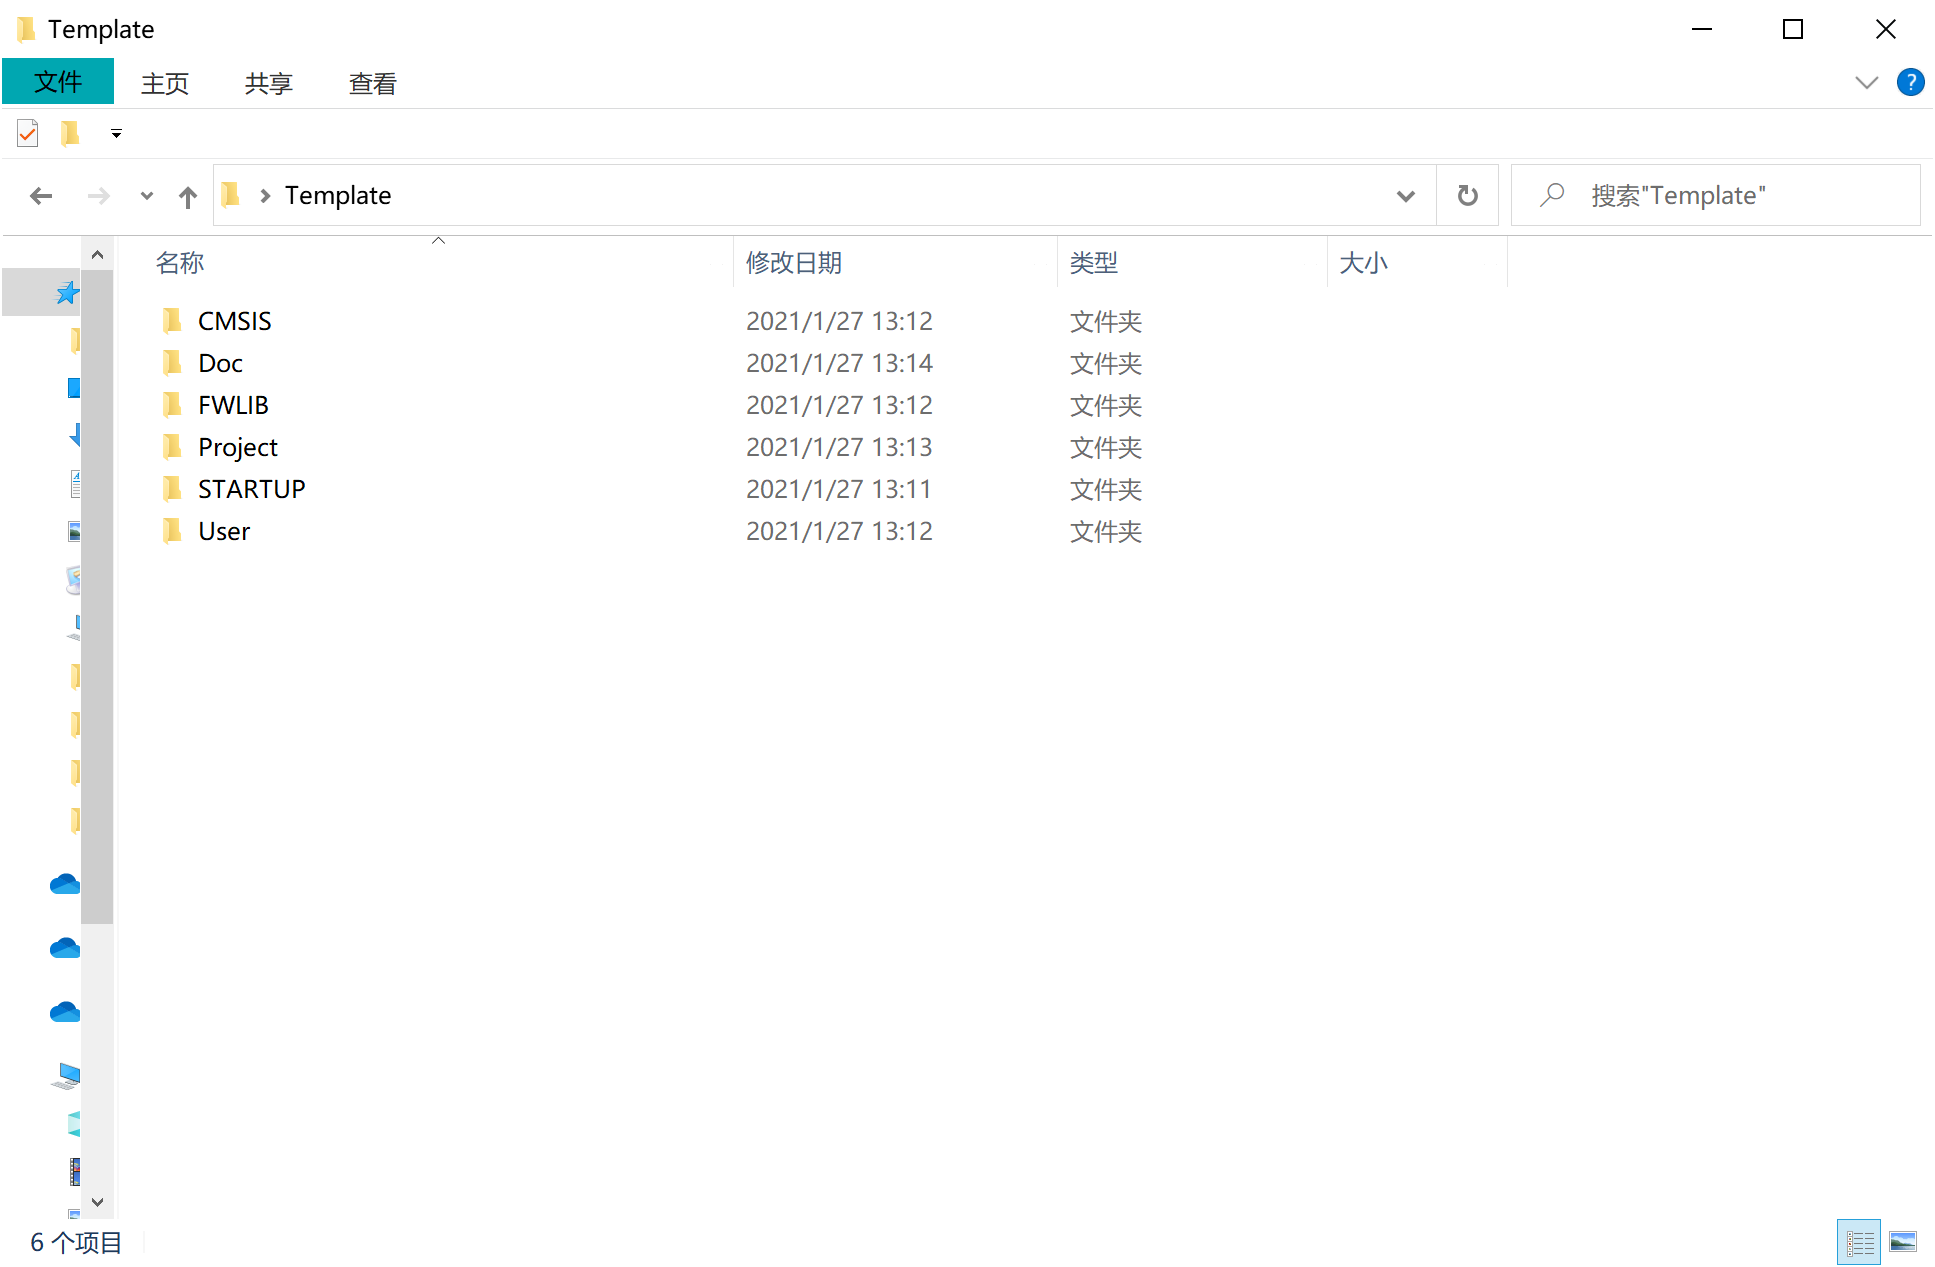
Task: Sort by the 修改日期 column header
Action: tap(794, 263)
